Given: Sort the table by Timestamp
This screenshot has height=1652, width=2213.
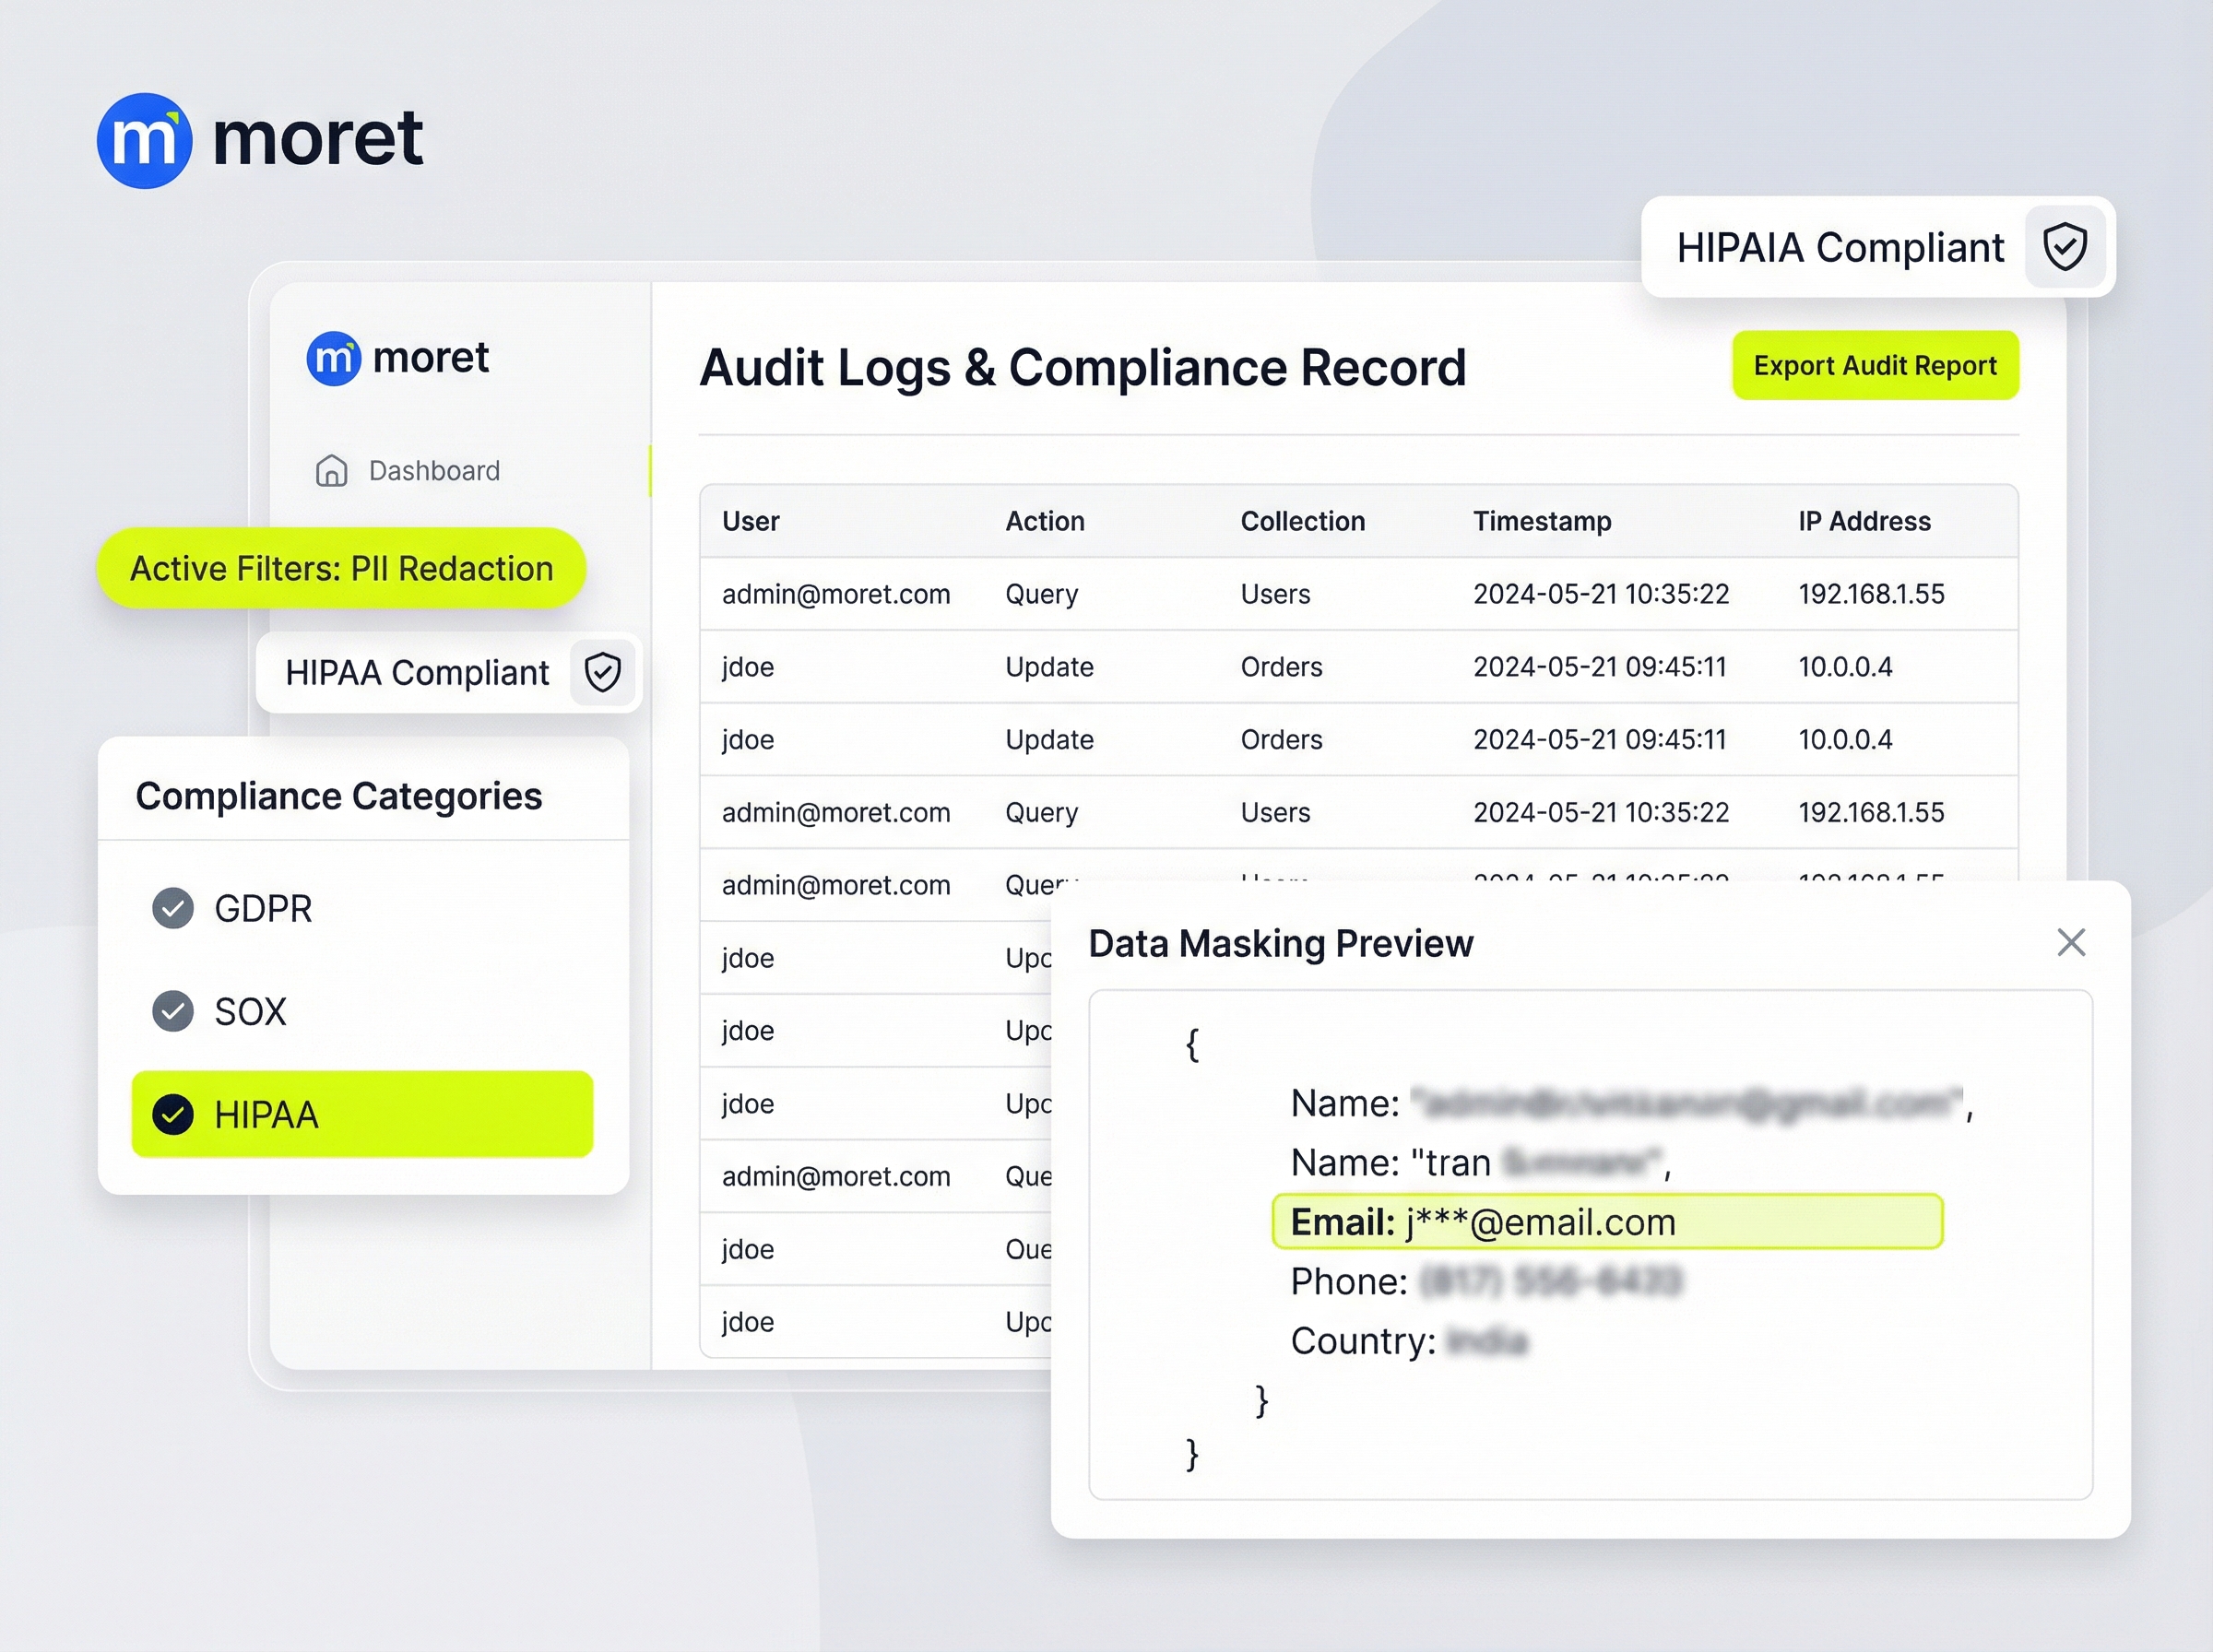Looking at the screenshot, I should coord(1541,521).
